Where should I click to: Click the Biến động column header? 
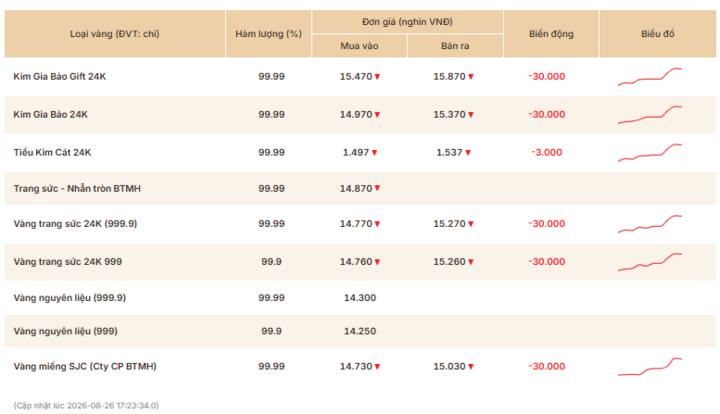(x=551, y=34)
